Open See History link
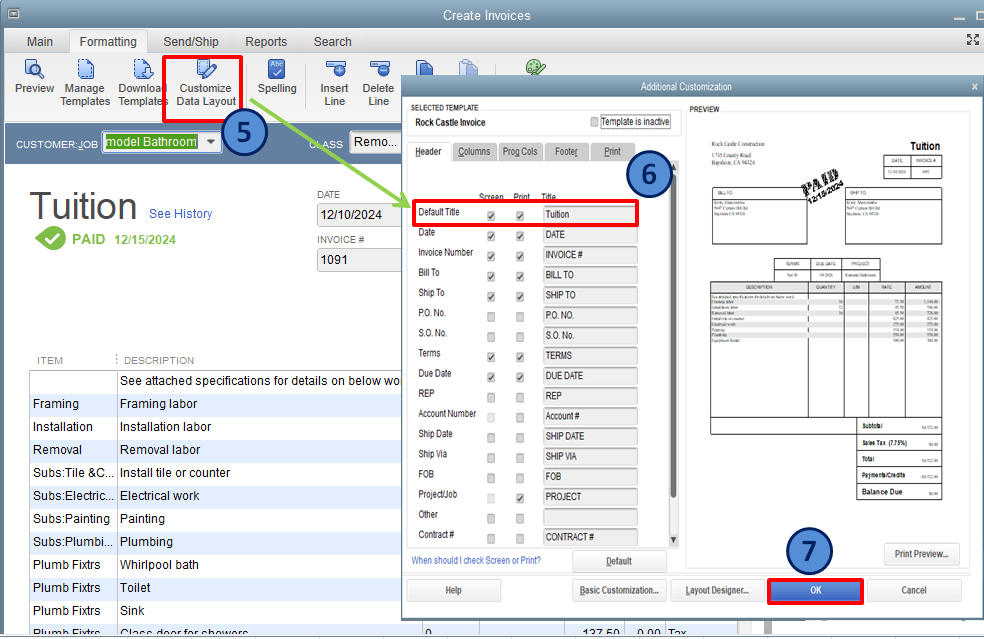Screen dimensions: 984x639 coord(181,213)
